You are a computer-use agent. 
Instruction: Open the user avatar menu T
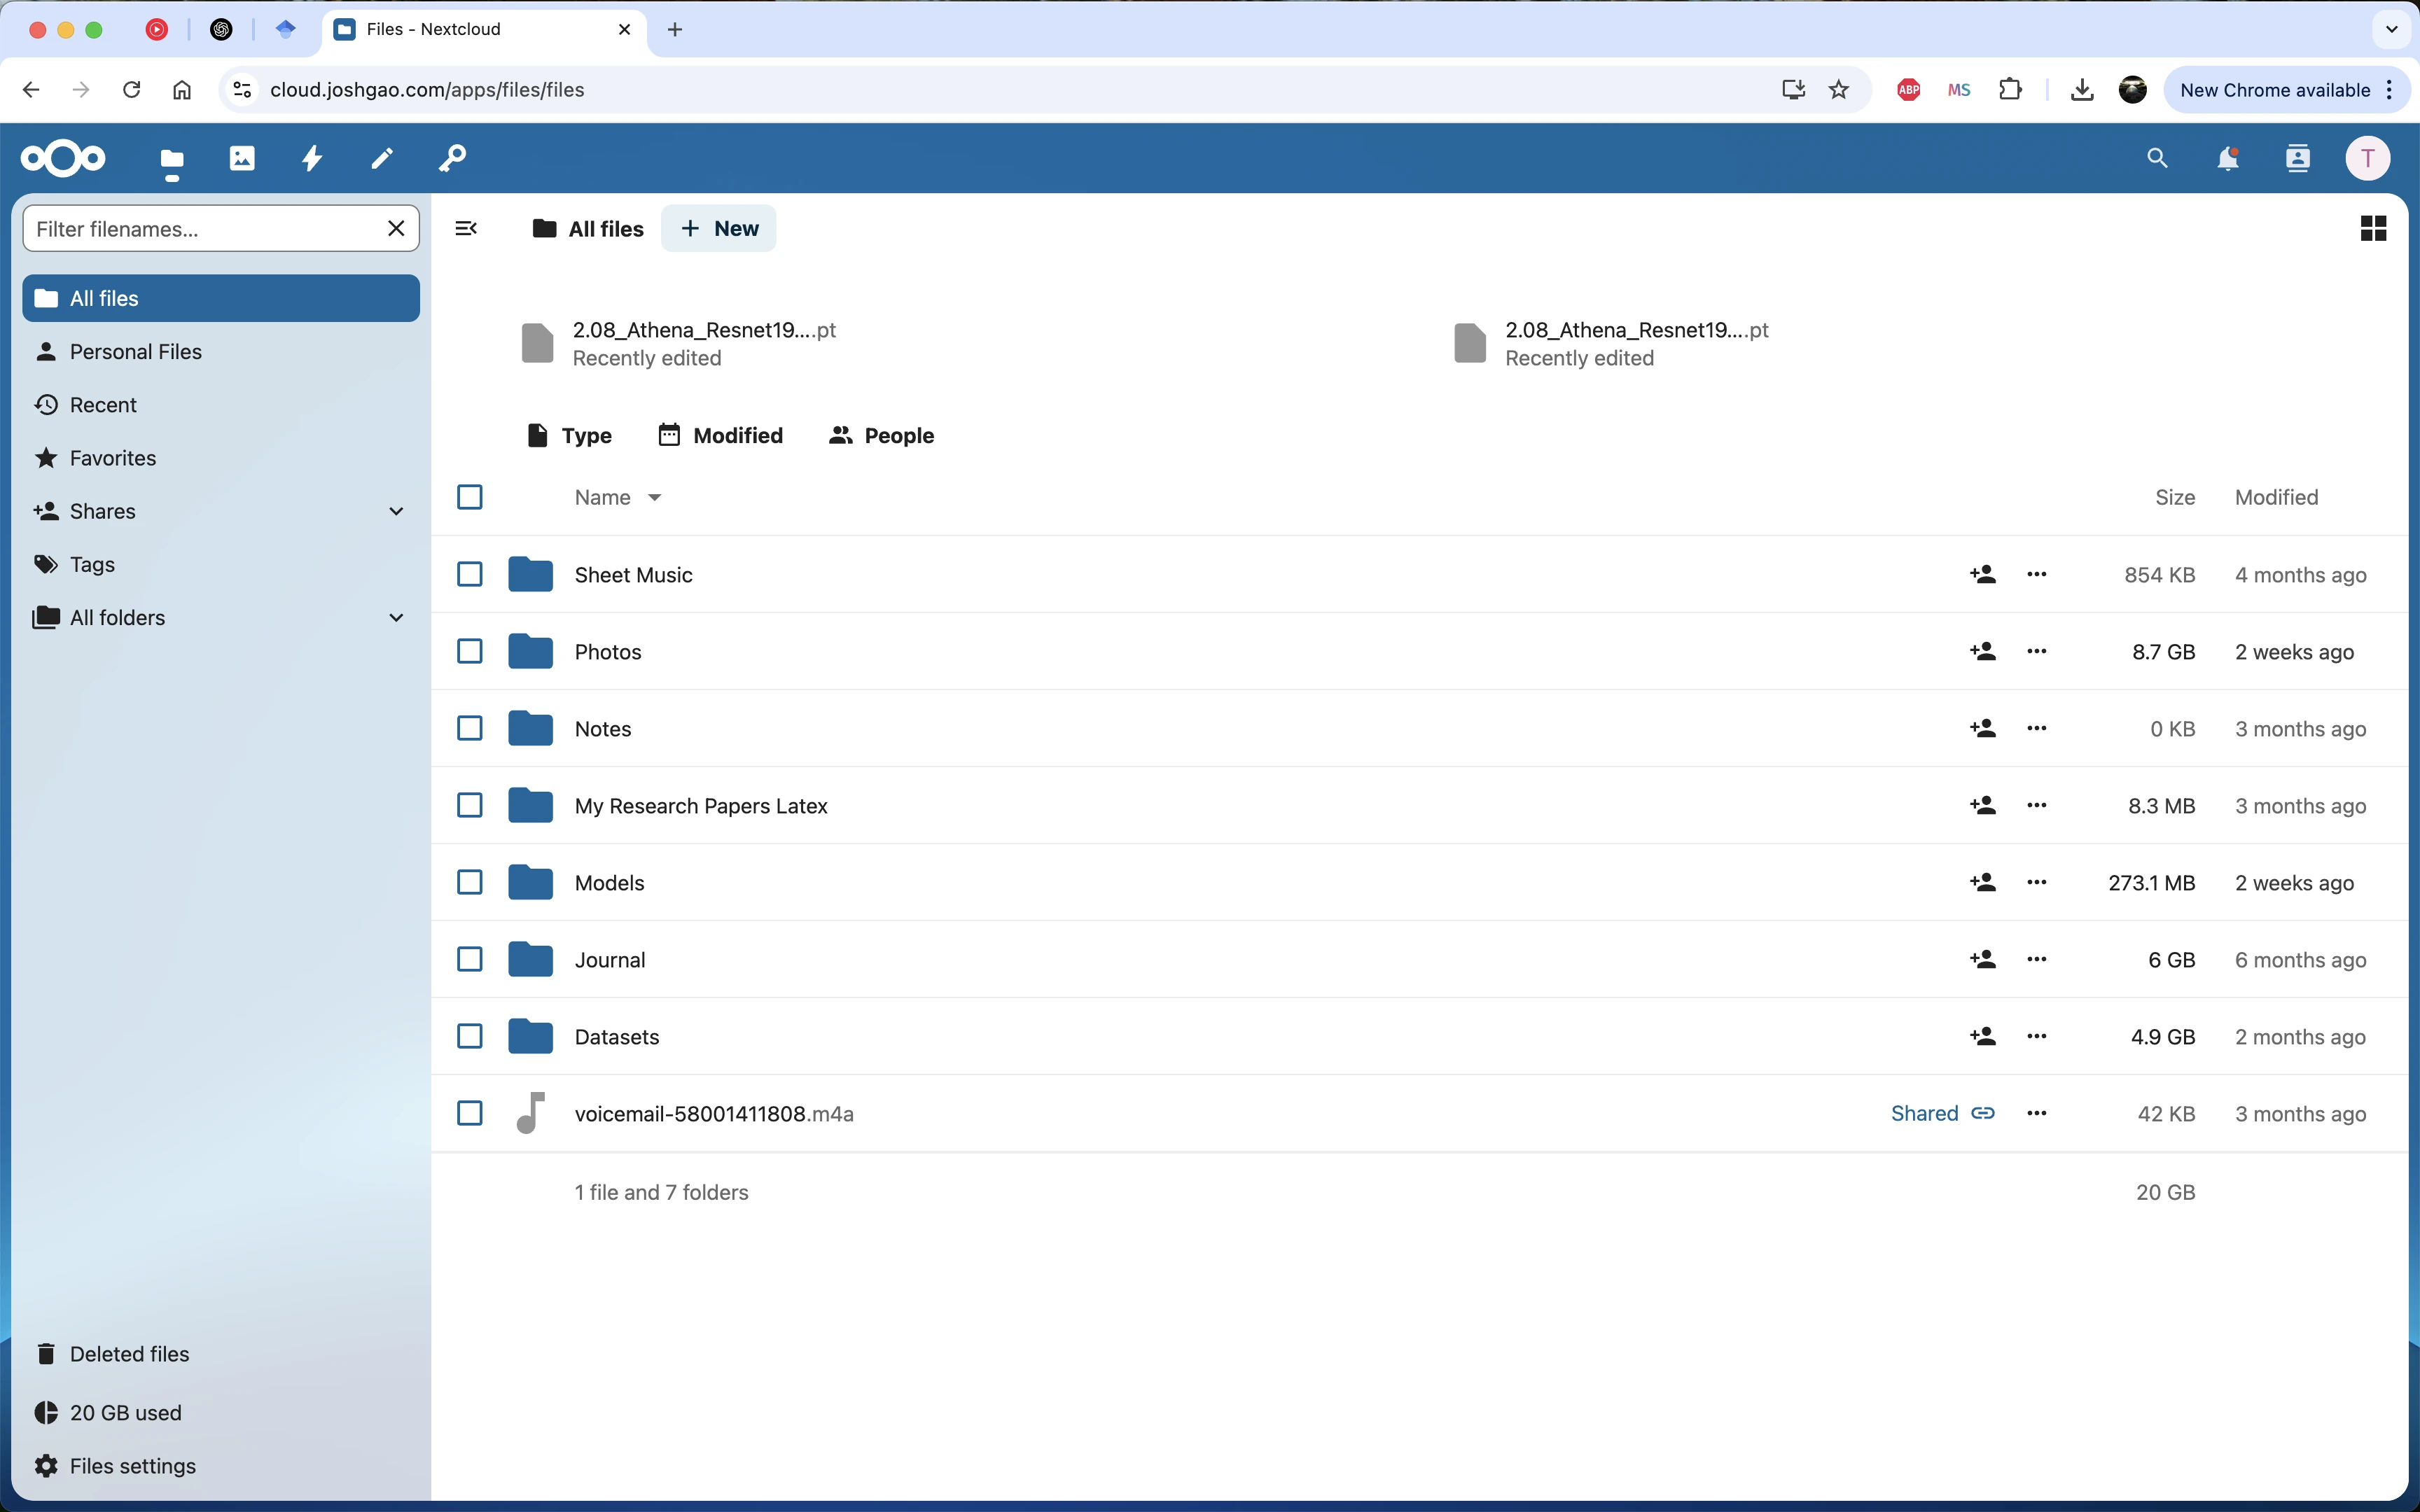tap(2368, 158)
